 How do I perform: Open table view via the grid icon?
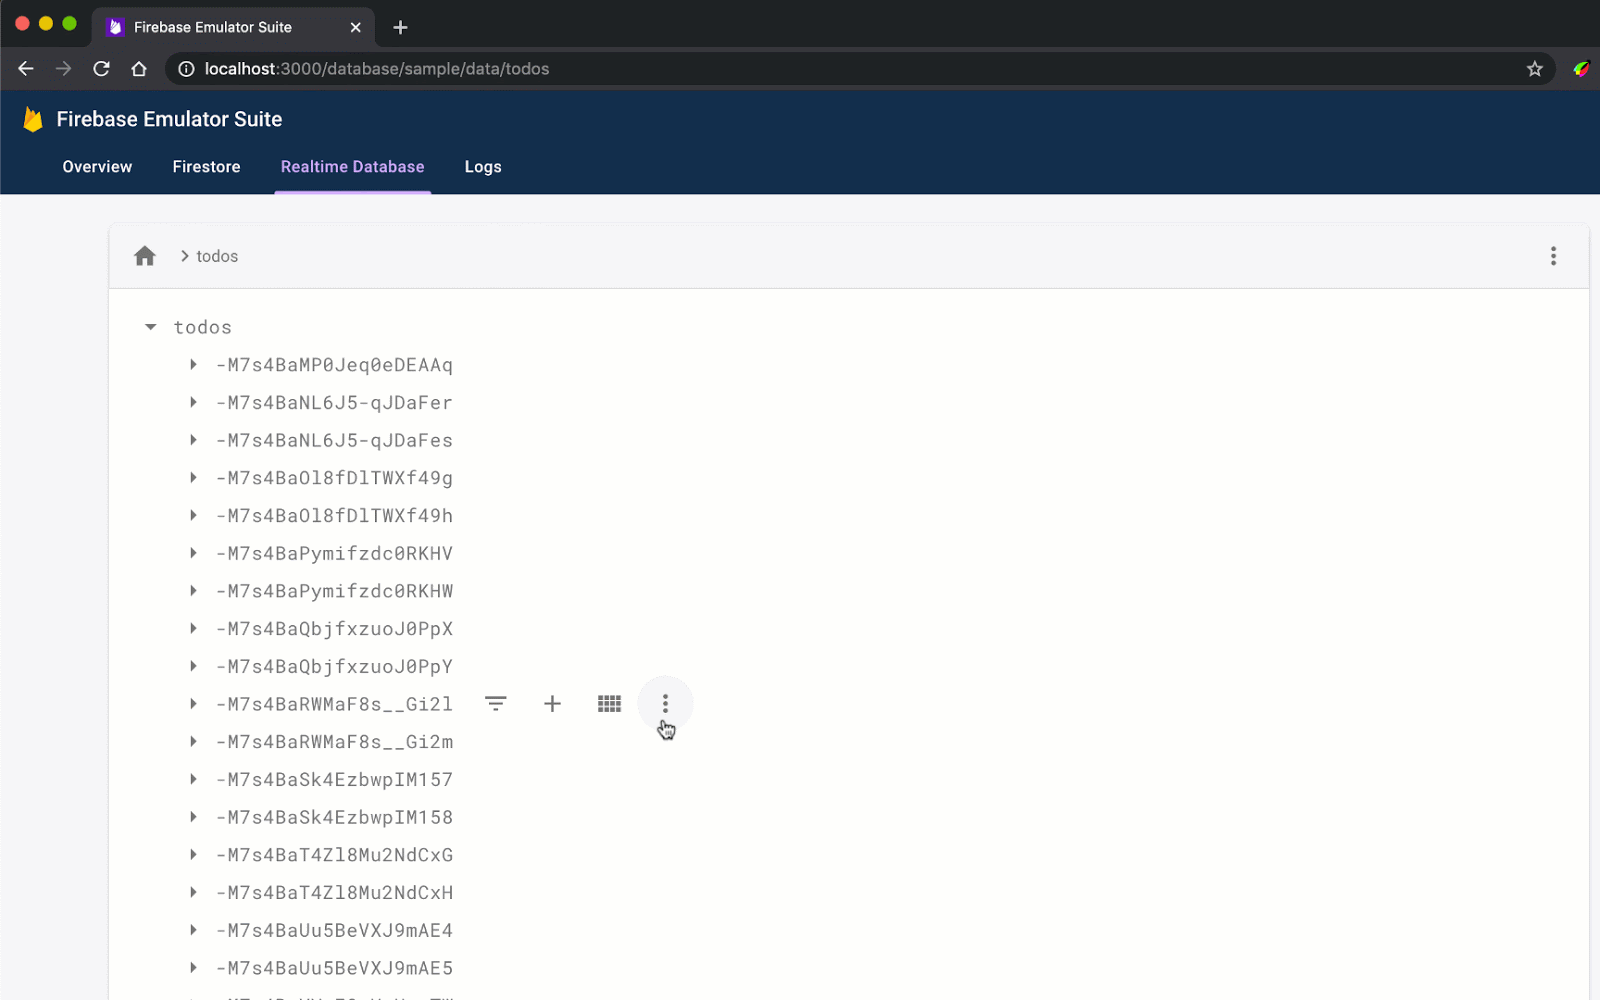point(609,704)
